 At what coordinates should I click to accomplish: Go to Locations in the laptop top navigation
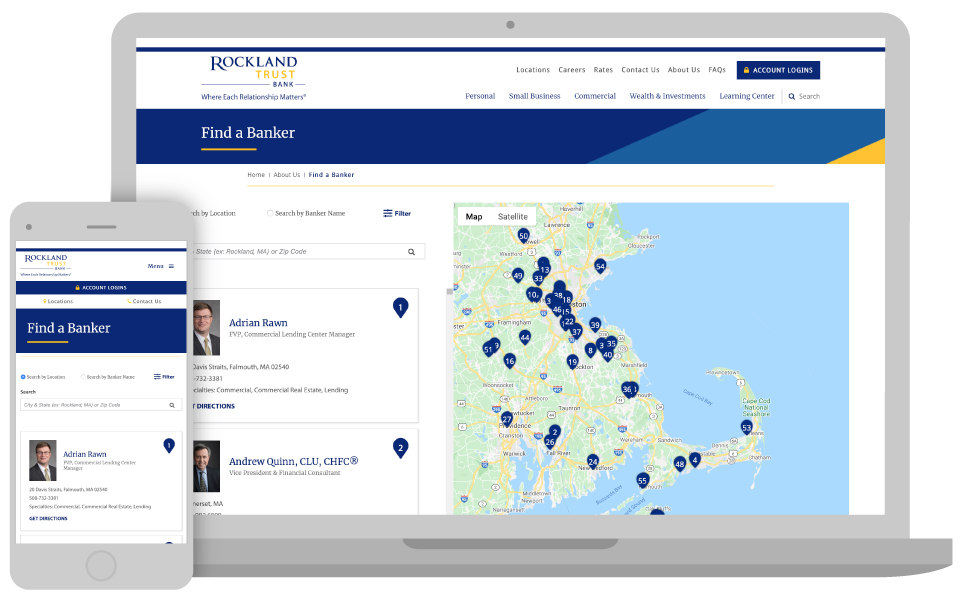pos(533,70)
